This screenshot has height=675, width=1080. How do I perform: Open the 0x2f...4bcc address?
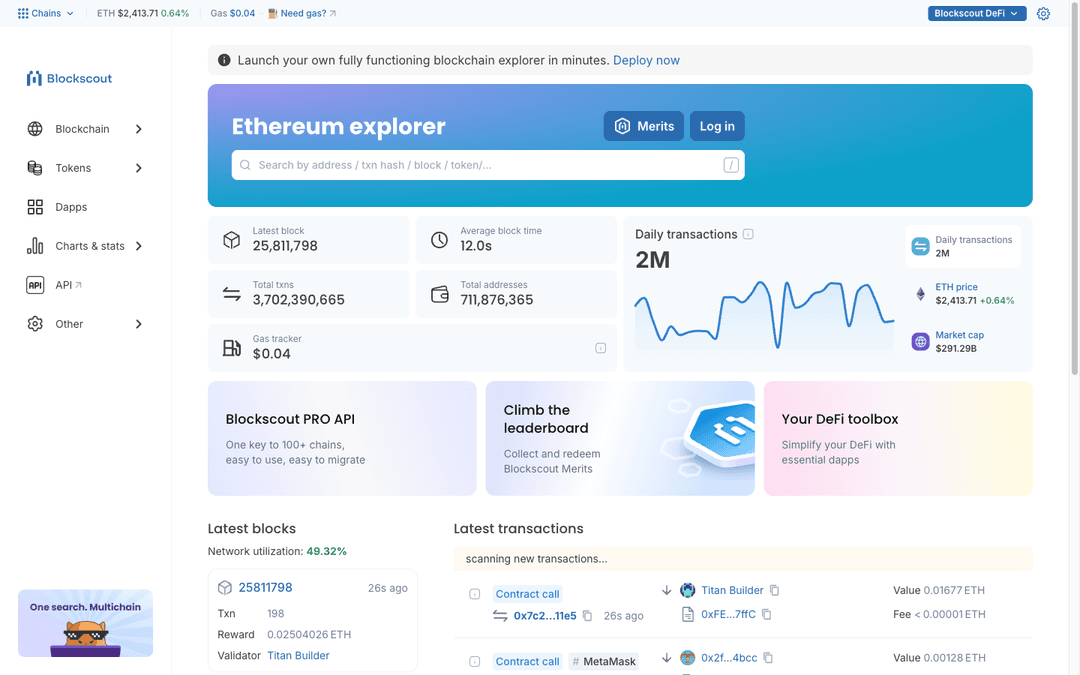729,658
